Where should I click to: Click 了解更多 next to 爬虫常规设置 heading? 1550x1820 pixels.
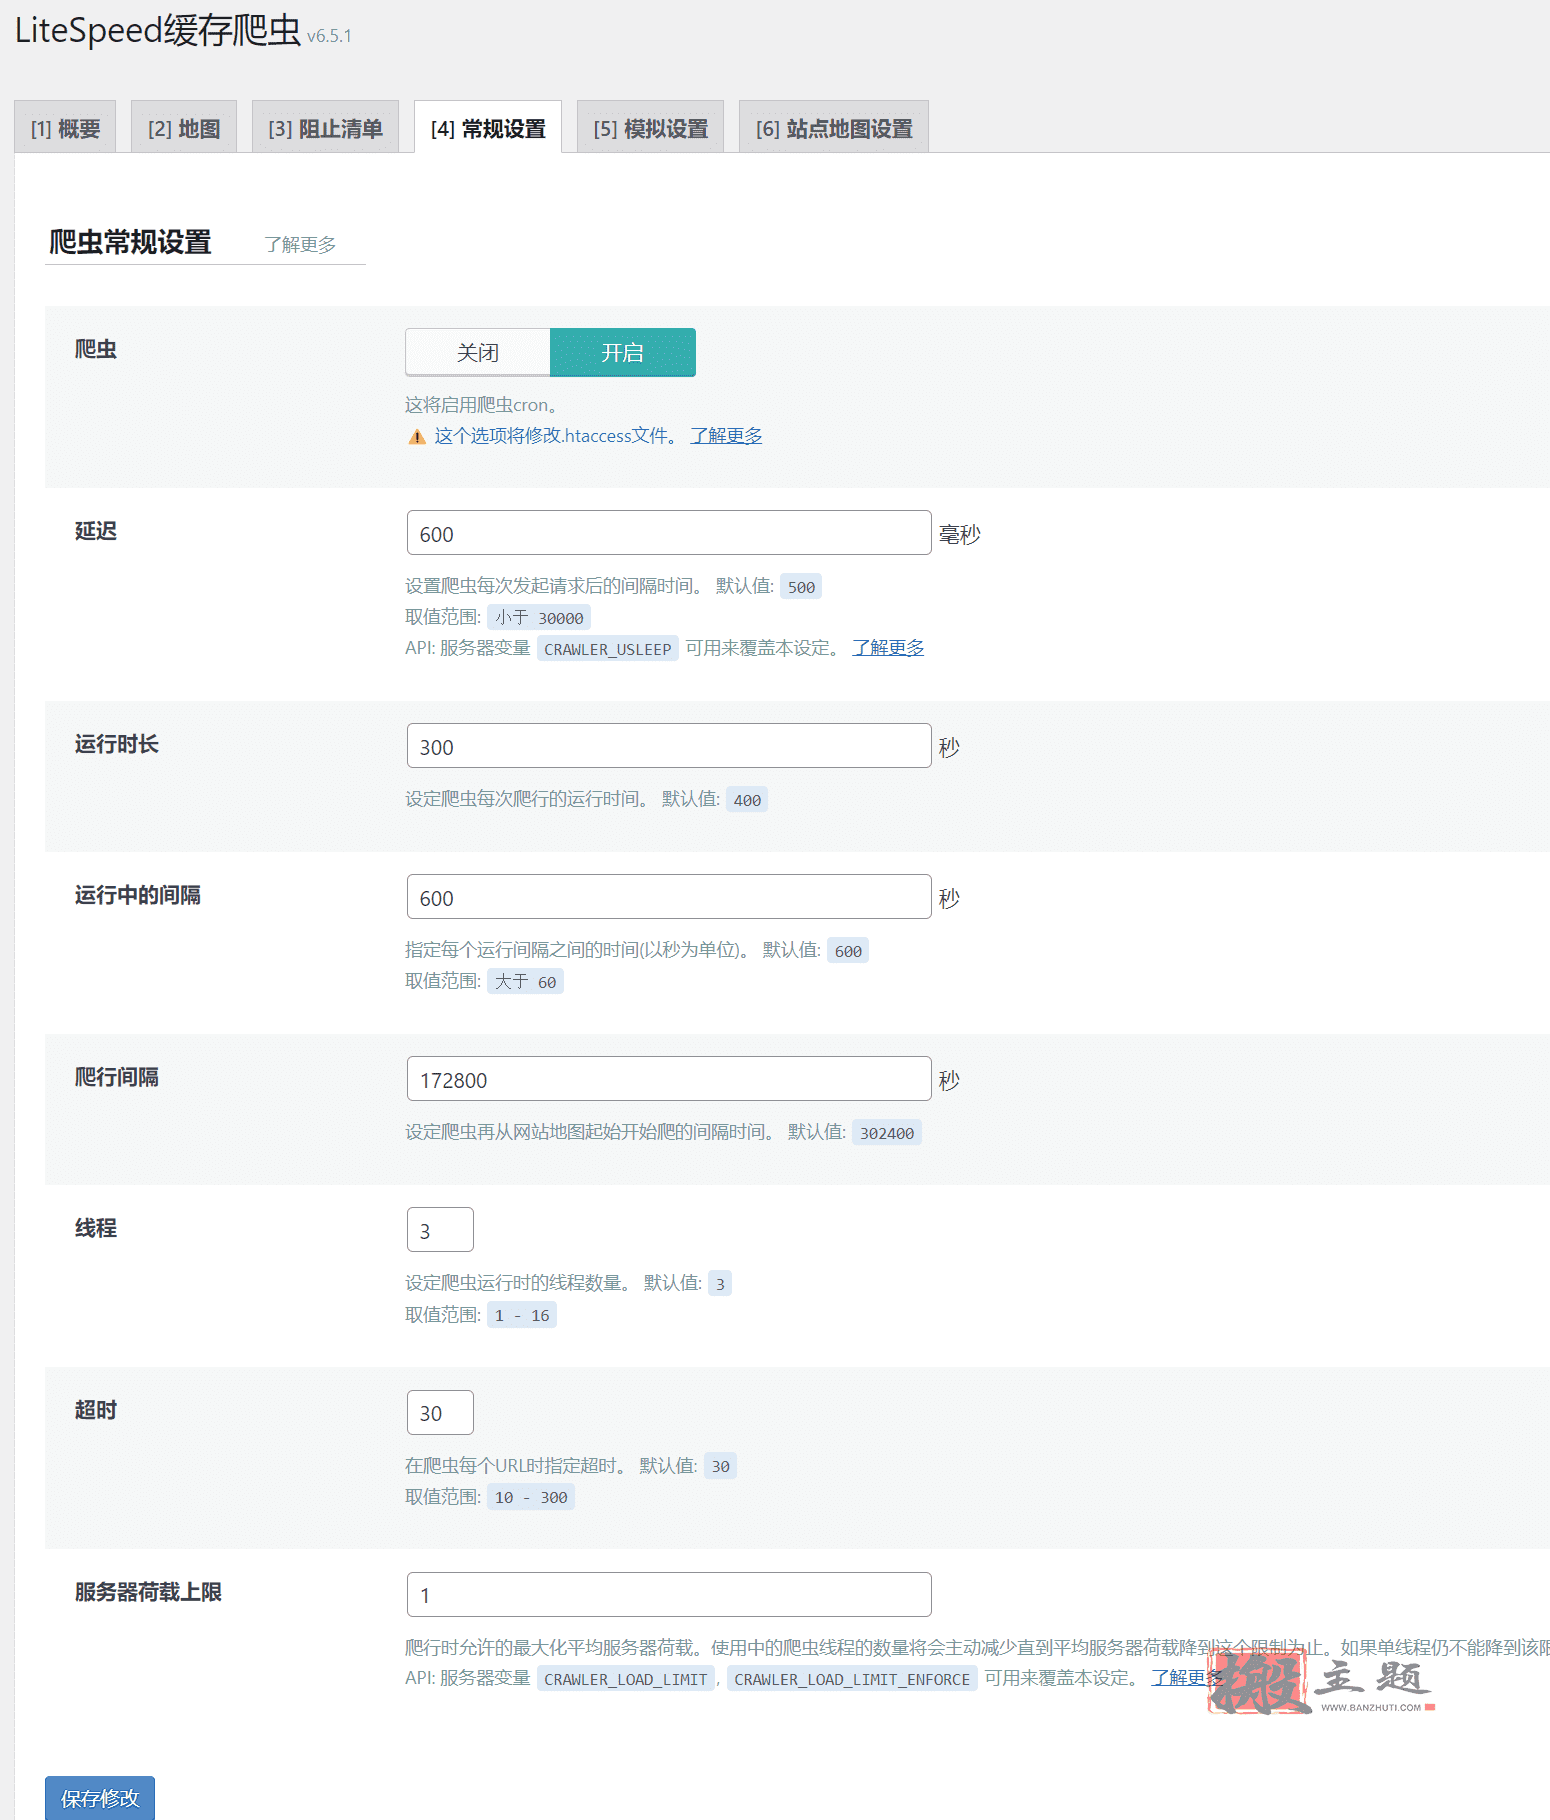300,245
